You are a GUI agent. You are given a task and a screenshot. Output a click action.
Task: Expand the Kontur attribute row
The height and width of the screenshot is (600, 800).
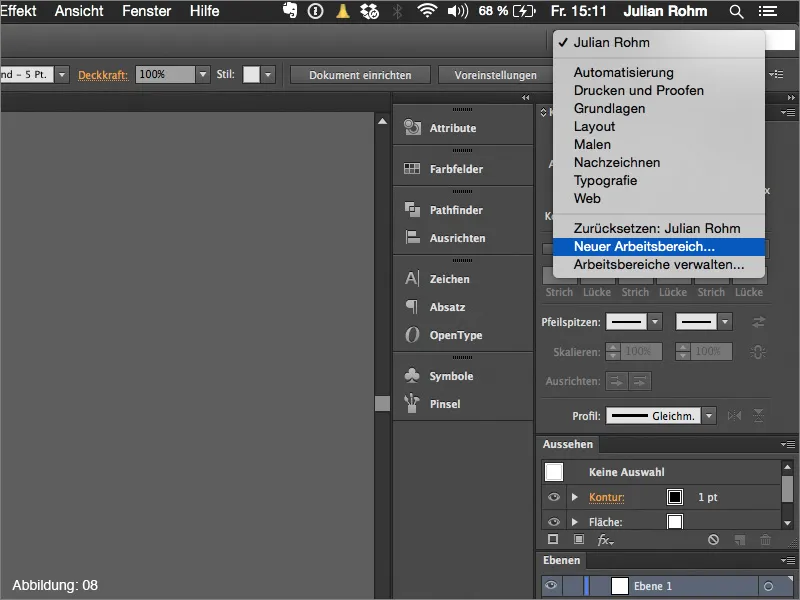click(574, 497)
